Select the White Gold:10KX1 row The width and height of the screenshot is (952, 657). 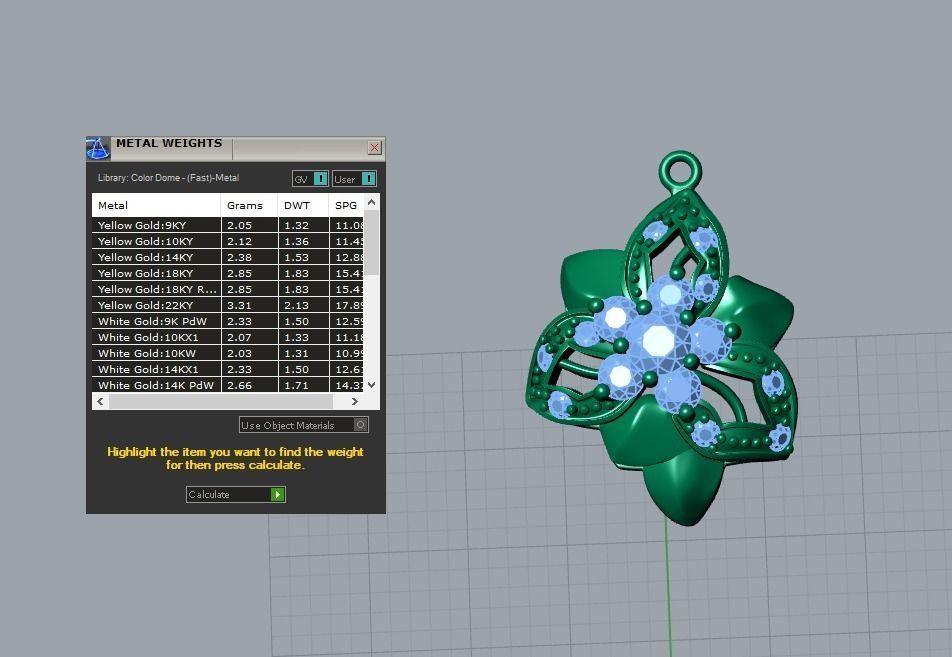[228, 337]
